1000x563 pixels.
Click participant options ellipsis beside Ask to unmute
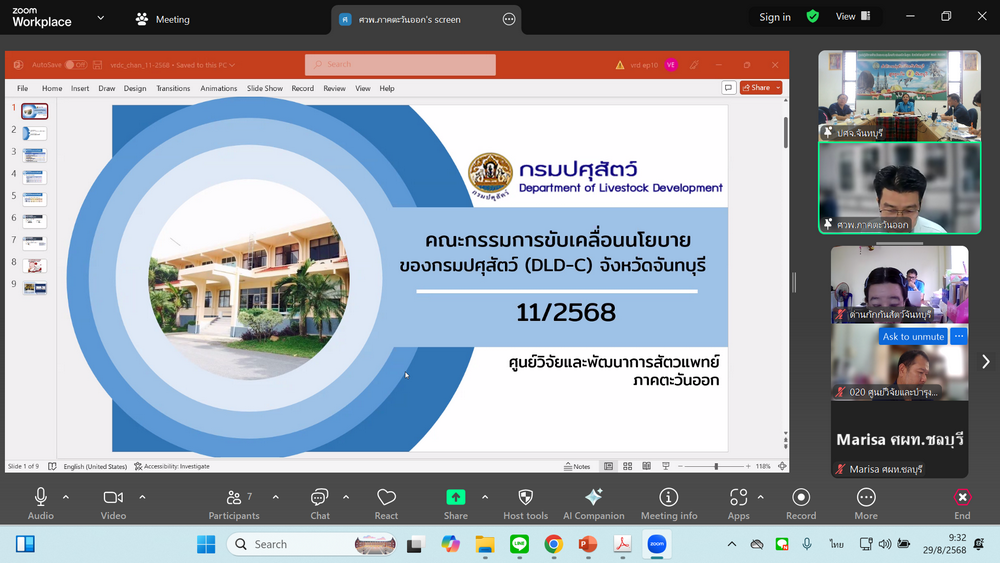tap(959, 336)
